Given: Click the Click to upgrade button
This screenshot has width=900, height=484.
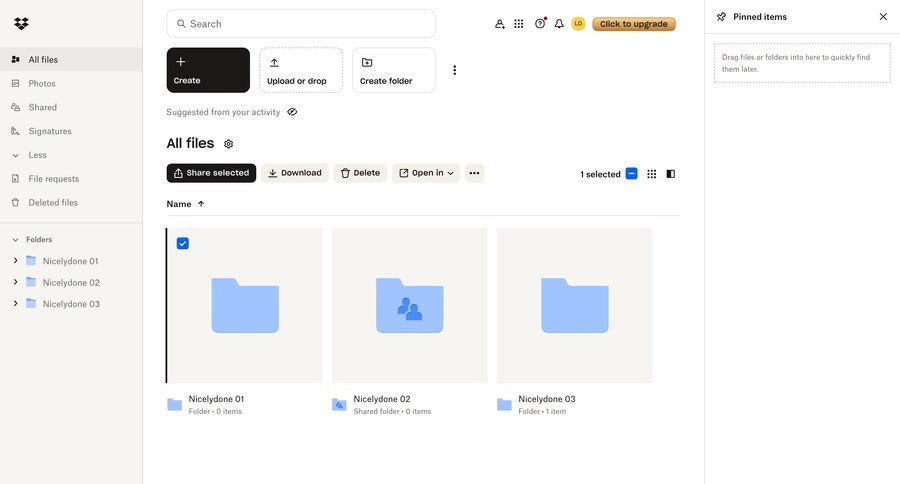Looking at the screenshot, I should point(634,24).
